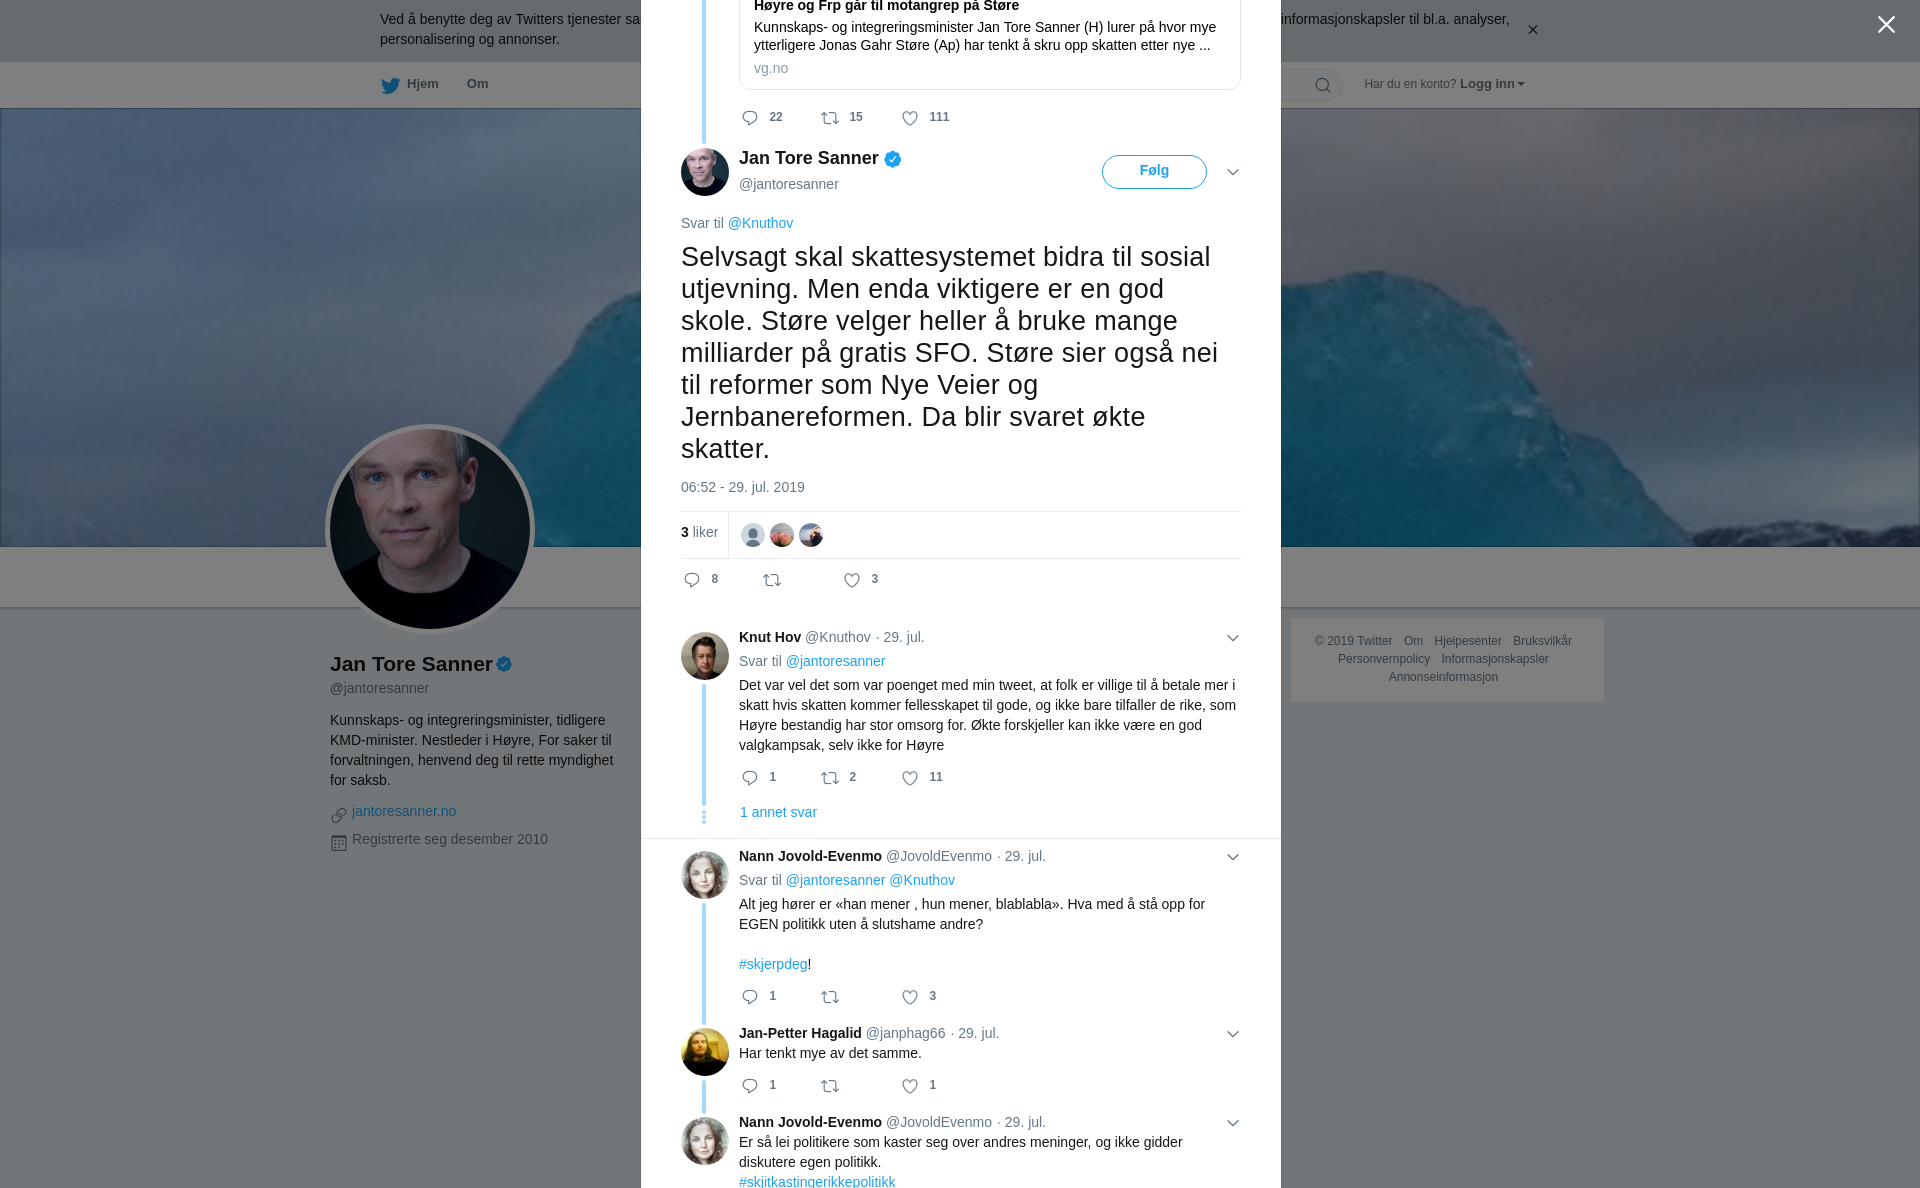This screenshot has width=1920, height=1188.
Task: Open jantoresanner.no website link
Action: pos(404,811)
